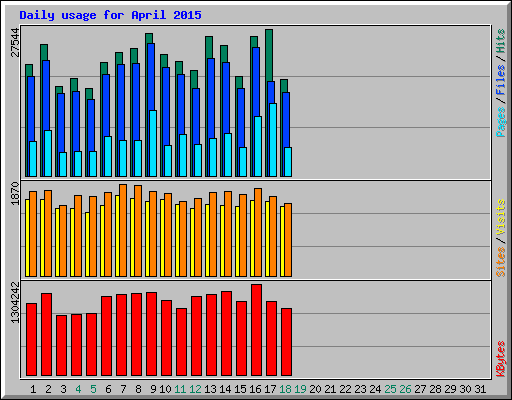
Task: Click day 30 on the x-axis
Action: pyautogui.click(x=465, y=389)
